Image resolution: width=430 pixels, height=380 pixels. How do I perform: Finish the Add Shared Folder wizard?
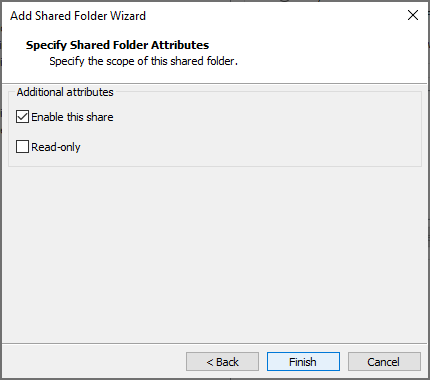[x=303, y=362]
